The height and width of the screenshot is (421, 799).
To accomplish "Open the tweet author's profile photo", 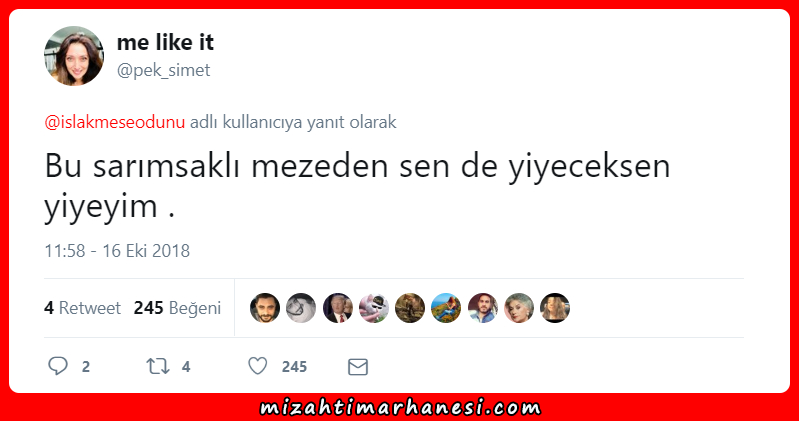I will [x=74, y=56].
